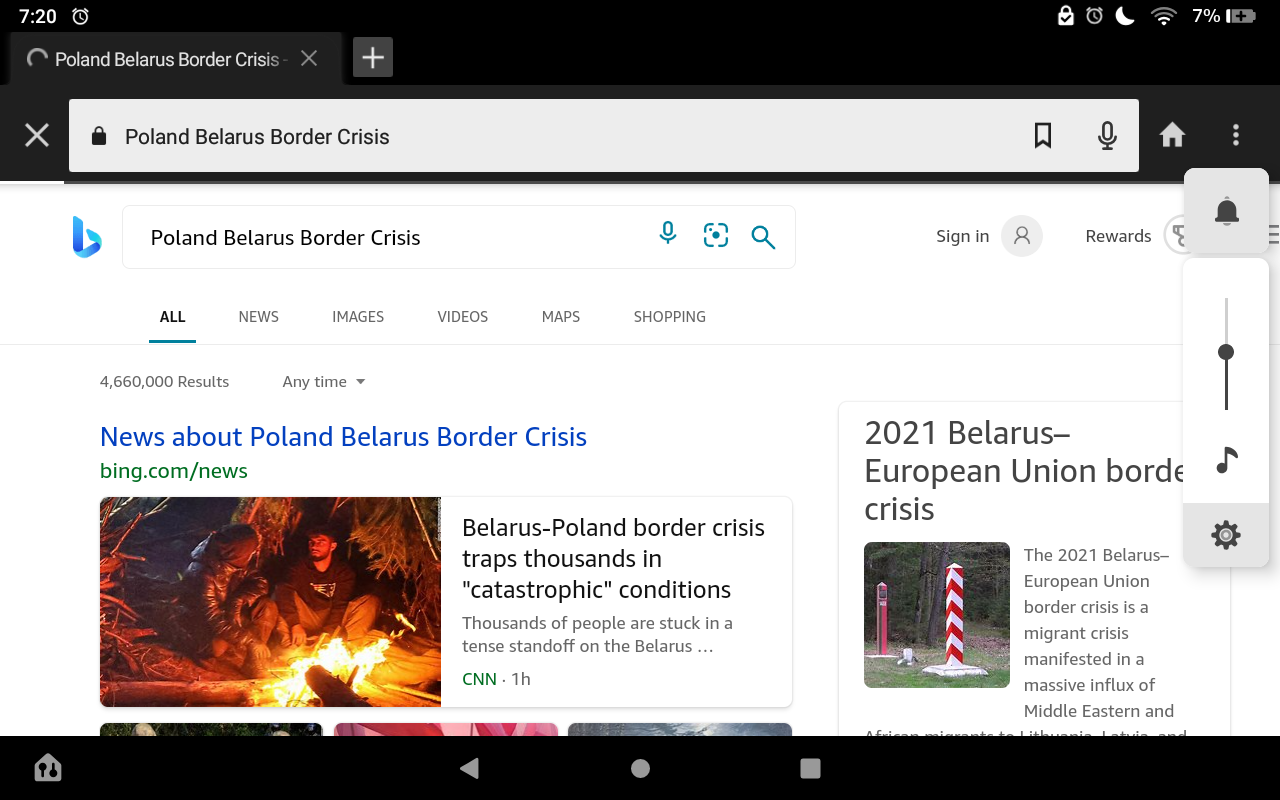Screen dimensions: 1280x800
Task: Open the campfire news thumbnail
Action: click(270, 602)
